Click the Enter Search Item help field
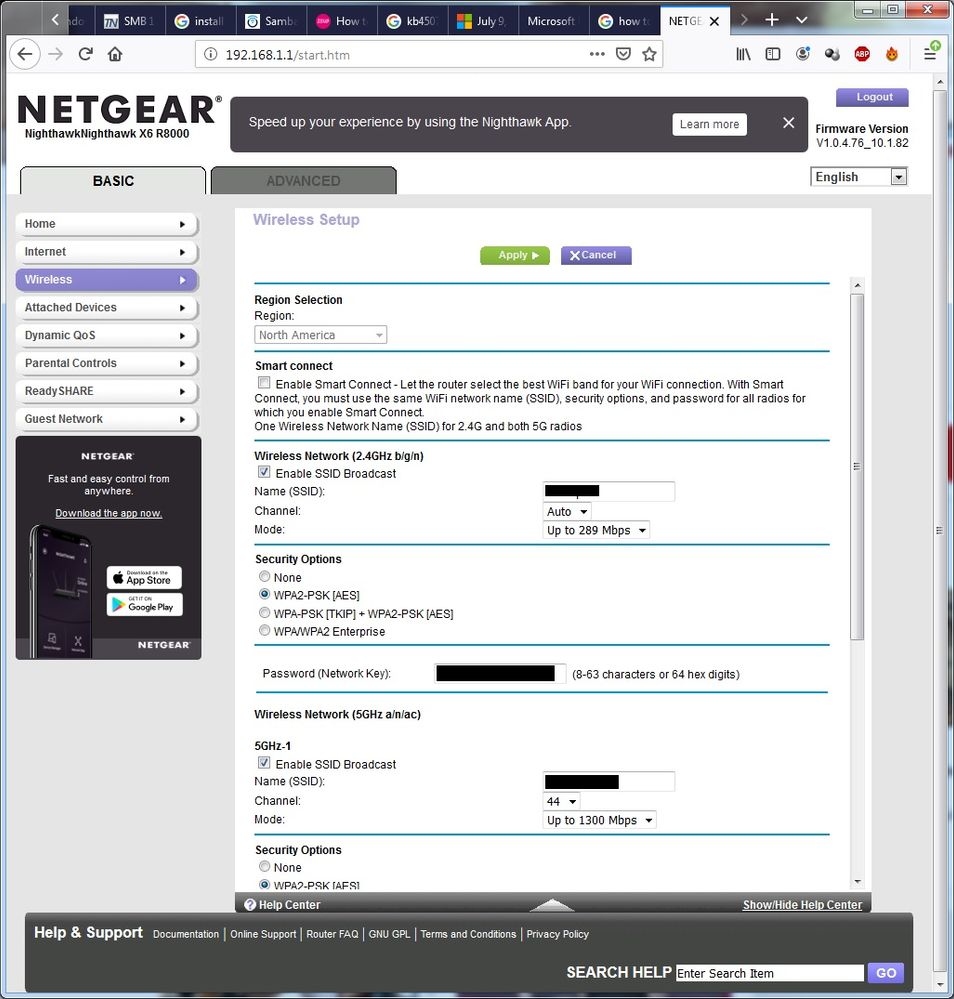 click(769, 973)
